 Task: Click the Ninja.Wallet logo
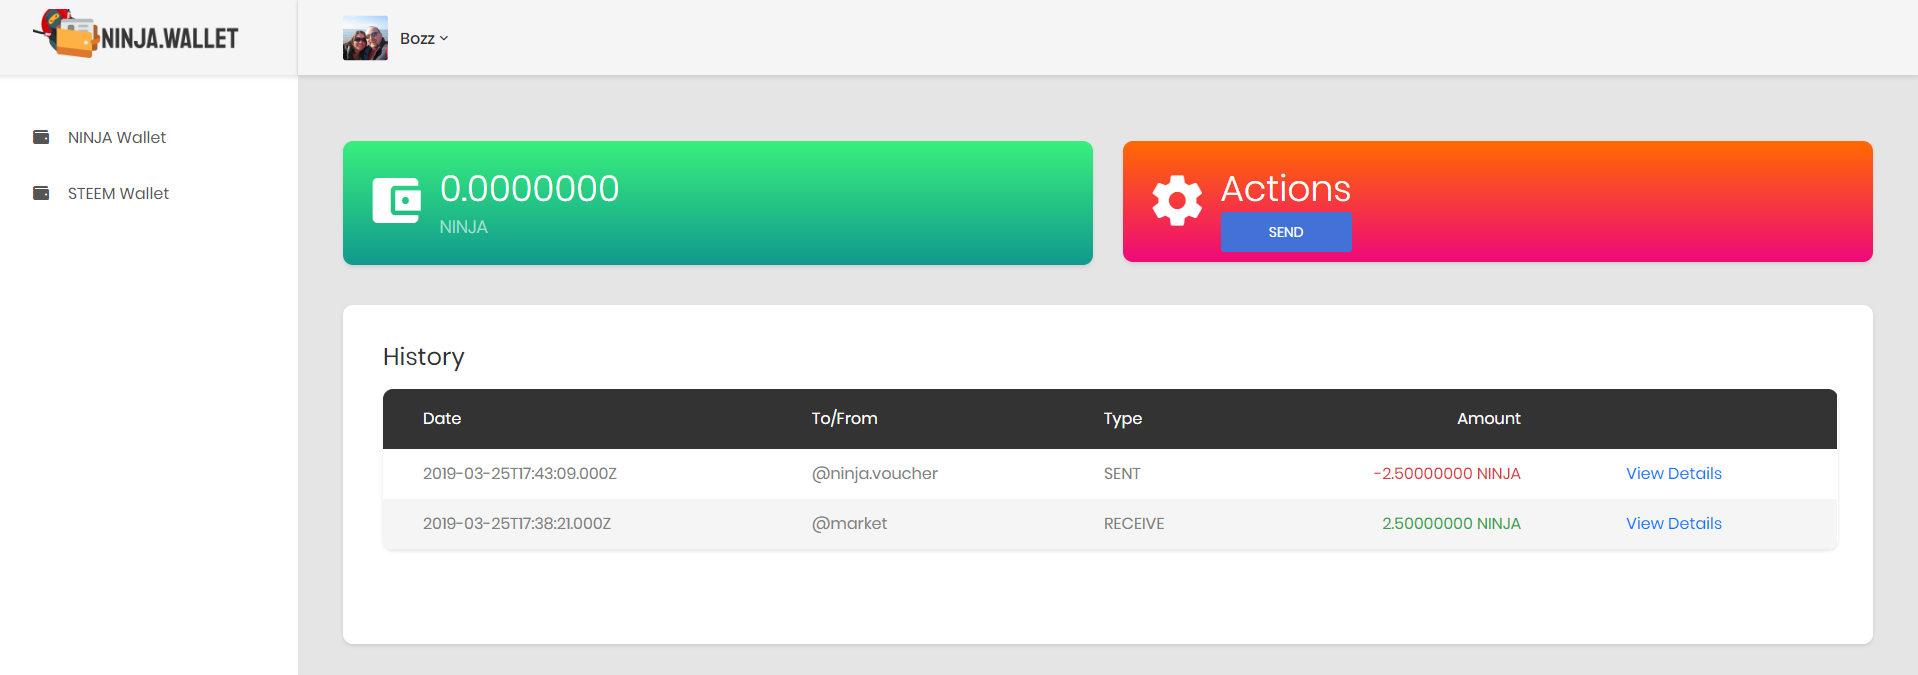(x=136, y=35)
